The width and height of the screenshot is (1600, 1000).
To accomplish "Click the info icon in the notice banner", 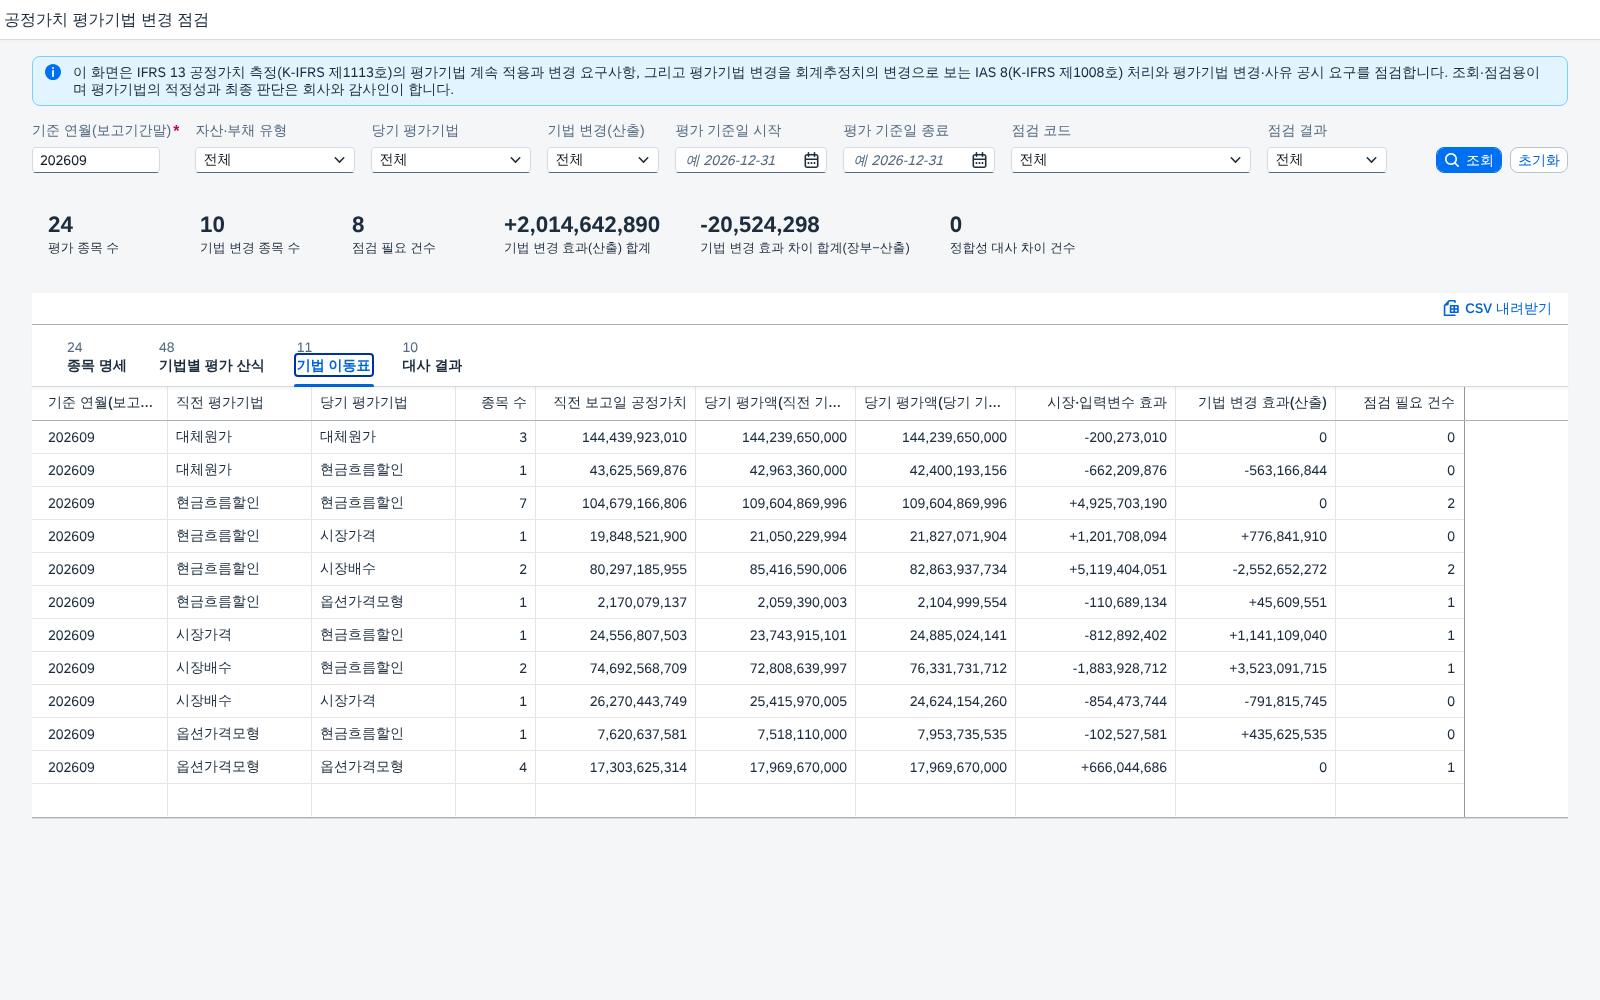I will (x=53, y=72).
